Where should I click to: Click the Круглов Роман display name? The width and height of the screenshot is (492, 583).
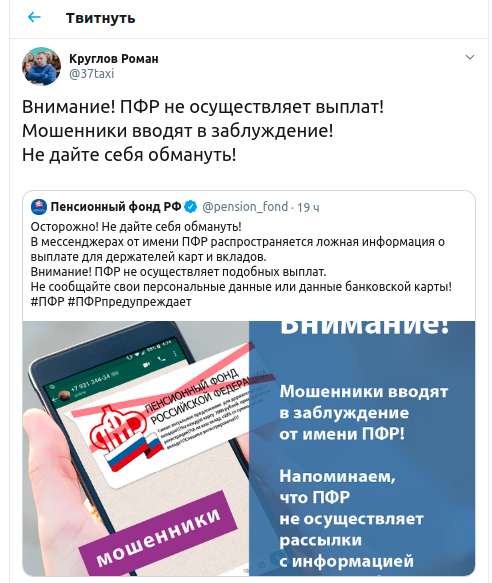pos(114,58)
